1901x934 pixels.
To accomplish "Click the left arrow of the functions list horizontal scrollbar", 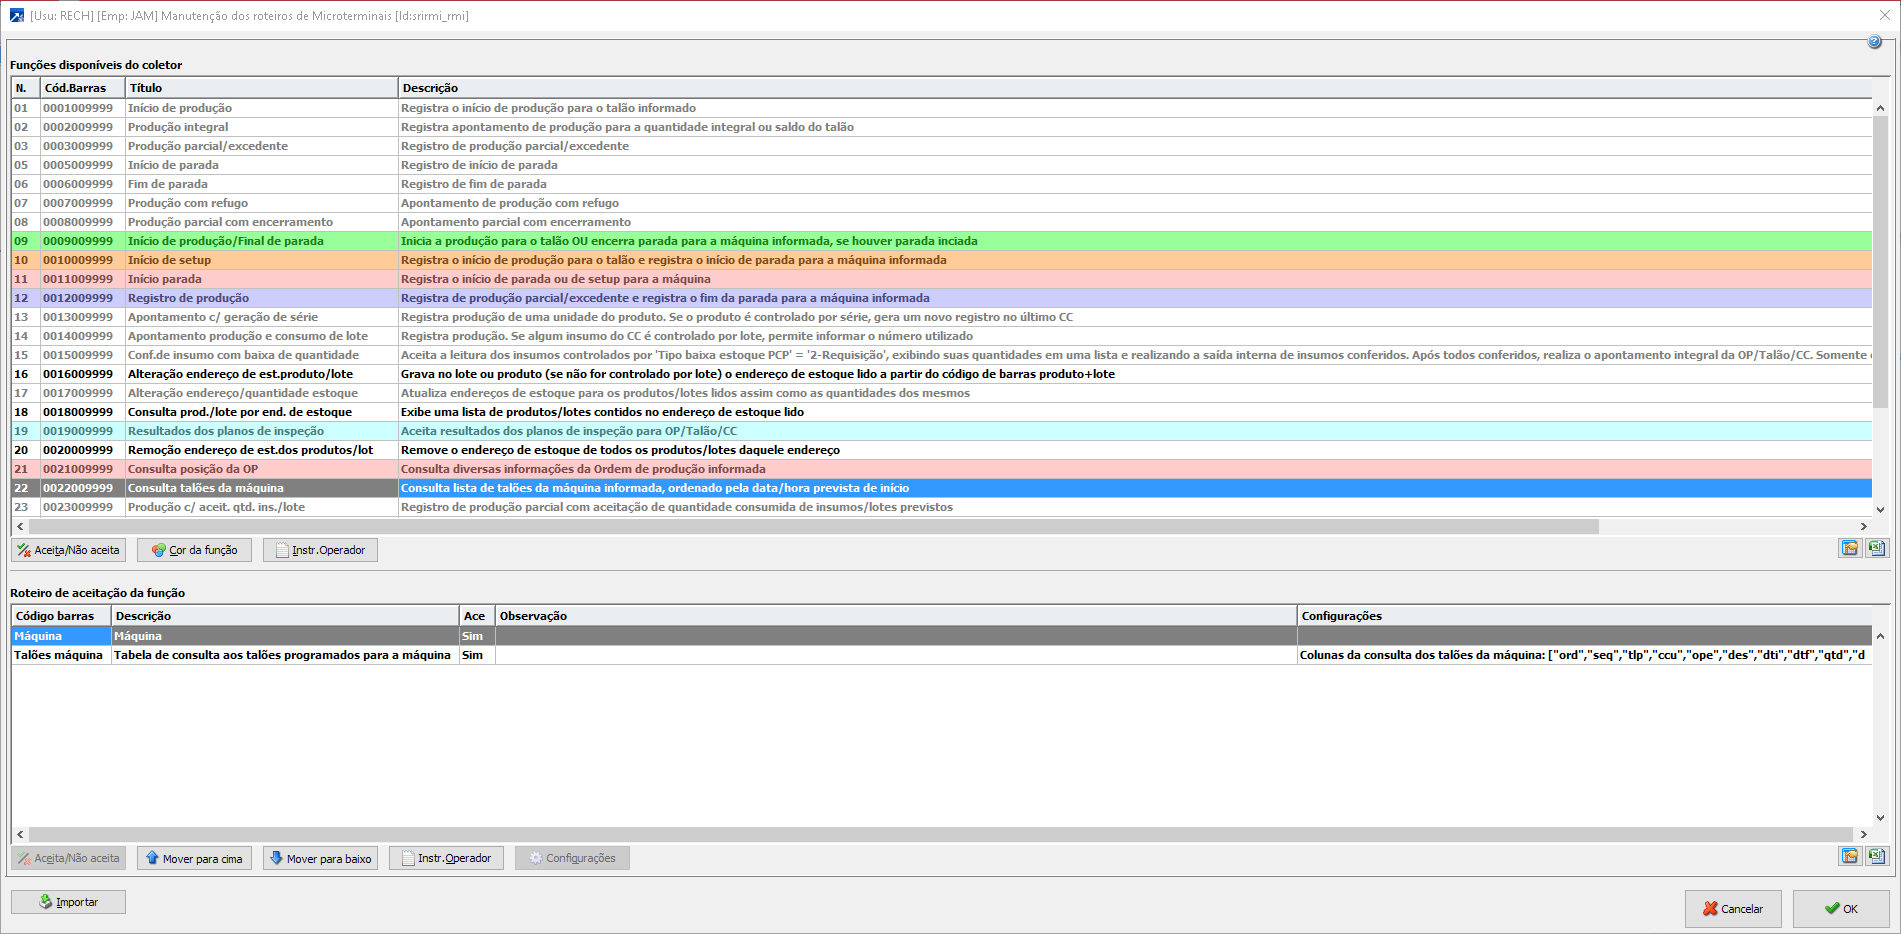I will tap(20, 526).
